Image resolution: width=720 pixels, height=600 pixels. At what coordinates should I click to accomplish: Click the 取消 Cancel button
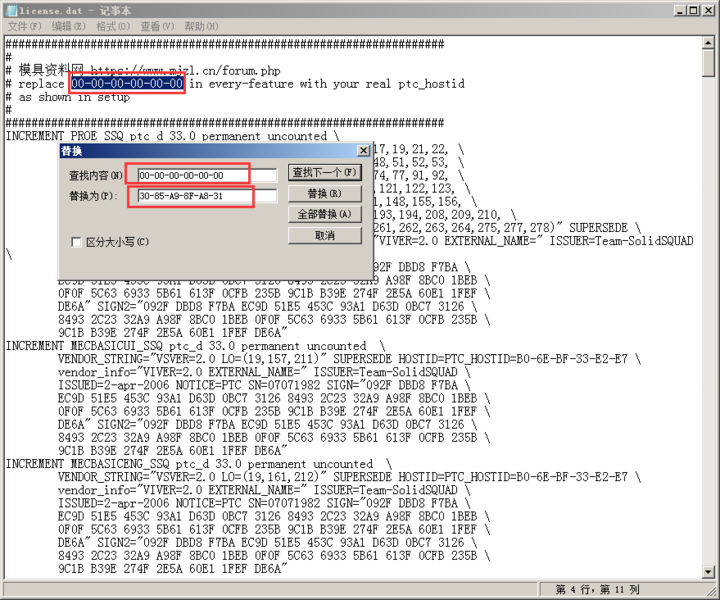click(x=325, y=236)
